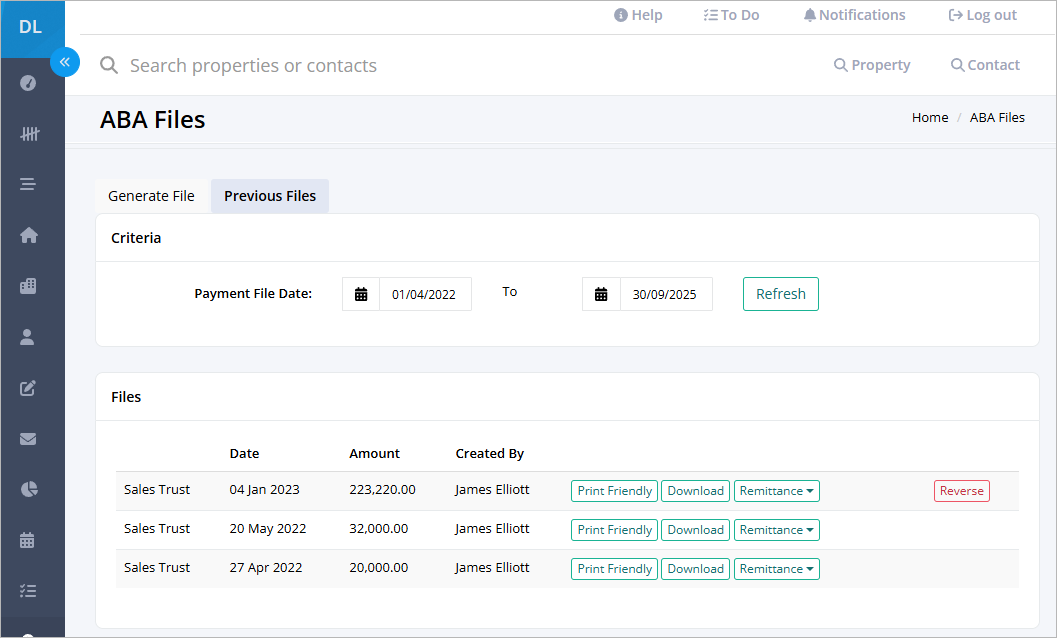
Task: Select the Previous Files tab
Action: [270, 196]
